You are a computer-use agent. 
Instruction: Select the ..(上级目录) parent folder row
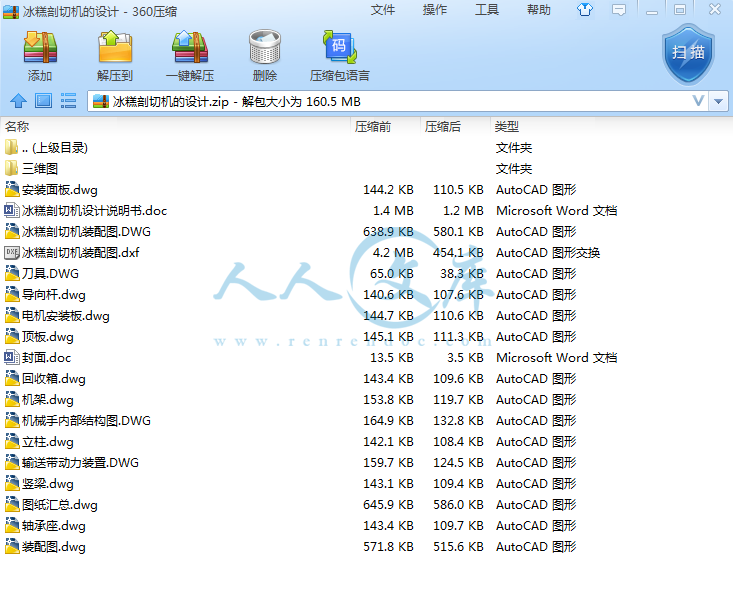pos(55,148)
